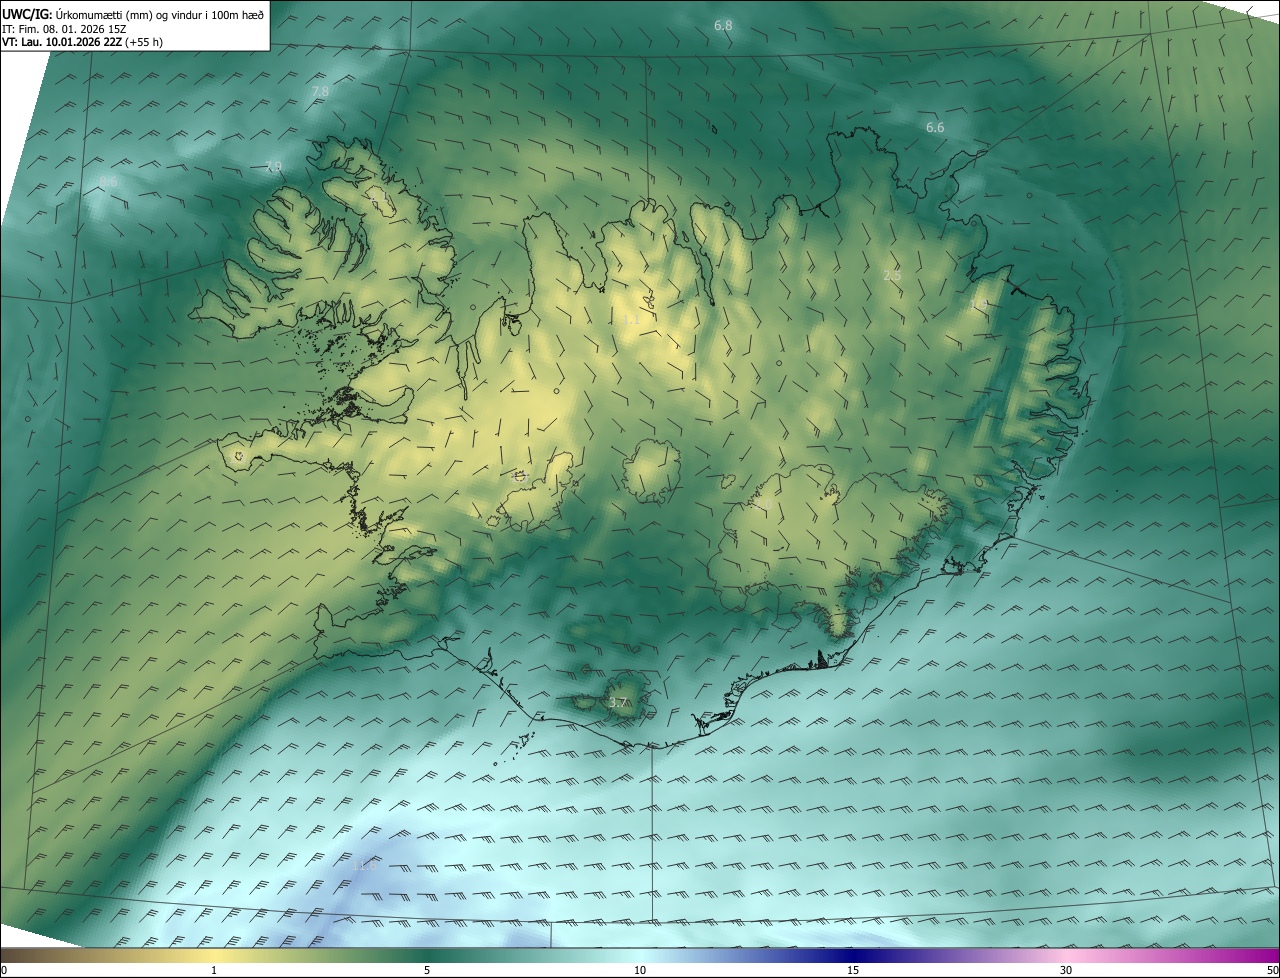
Task: Click the 15 tick on the color scale
Action: click(x=853, y=970)
